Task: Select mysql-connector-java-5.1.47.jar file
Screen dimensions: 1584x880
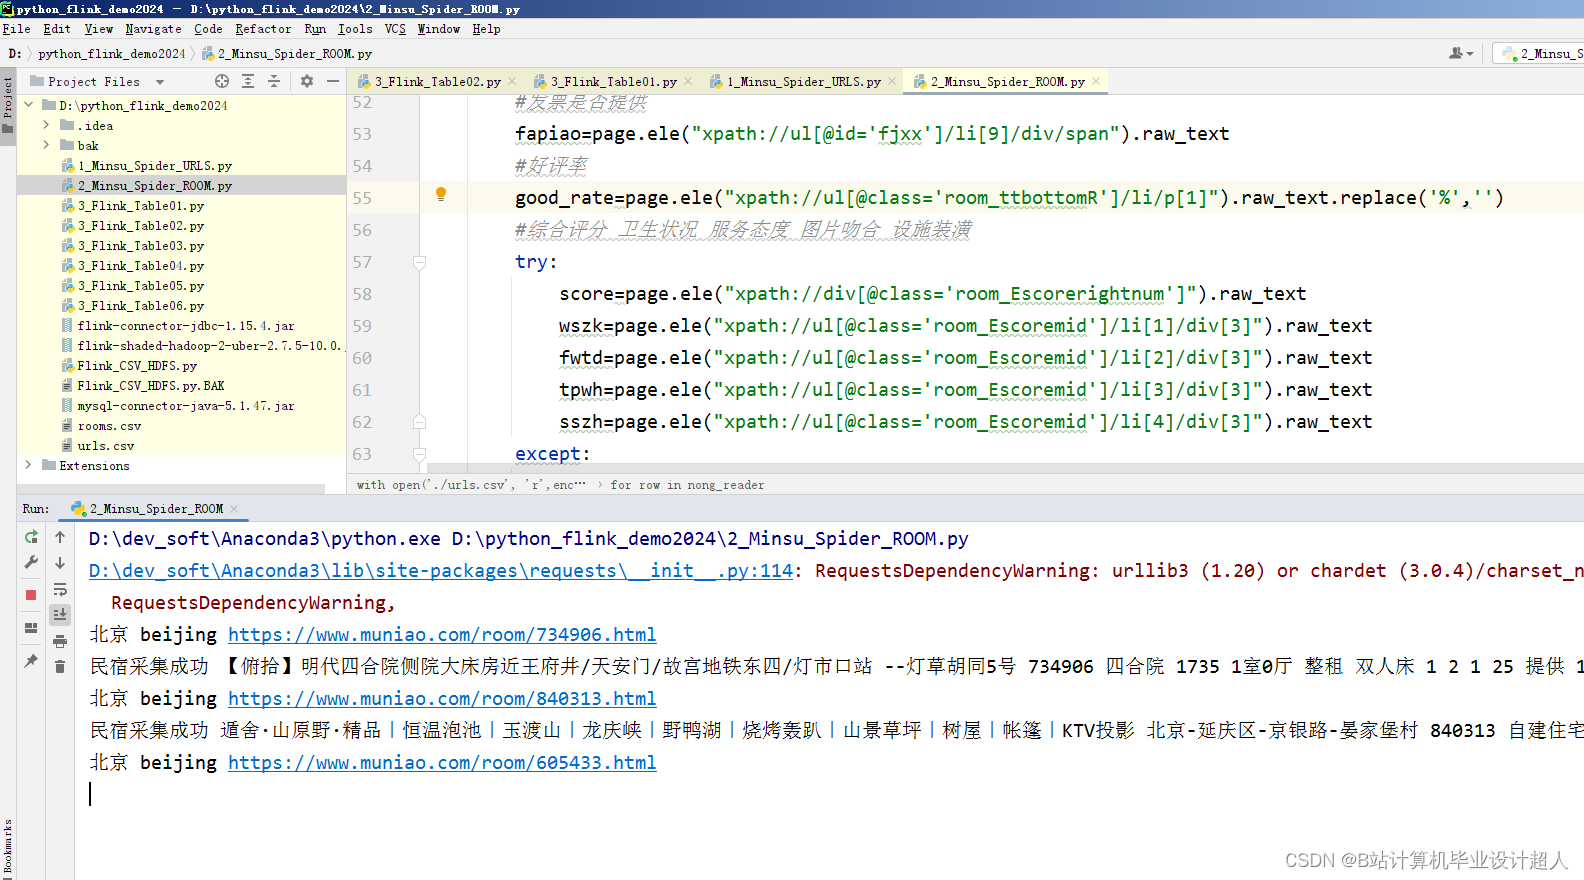Action: coord(185,405)
